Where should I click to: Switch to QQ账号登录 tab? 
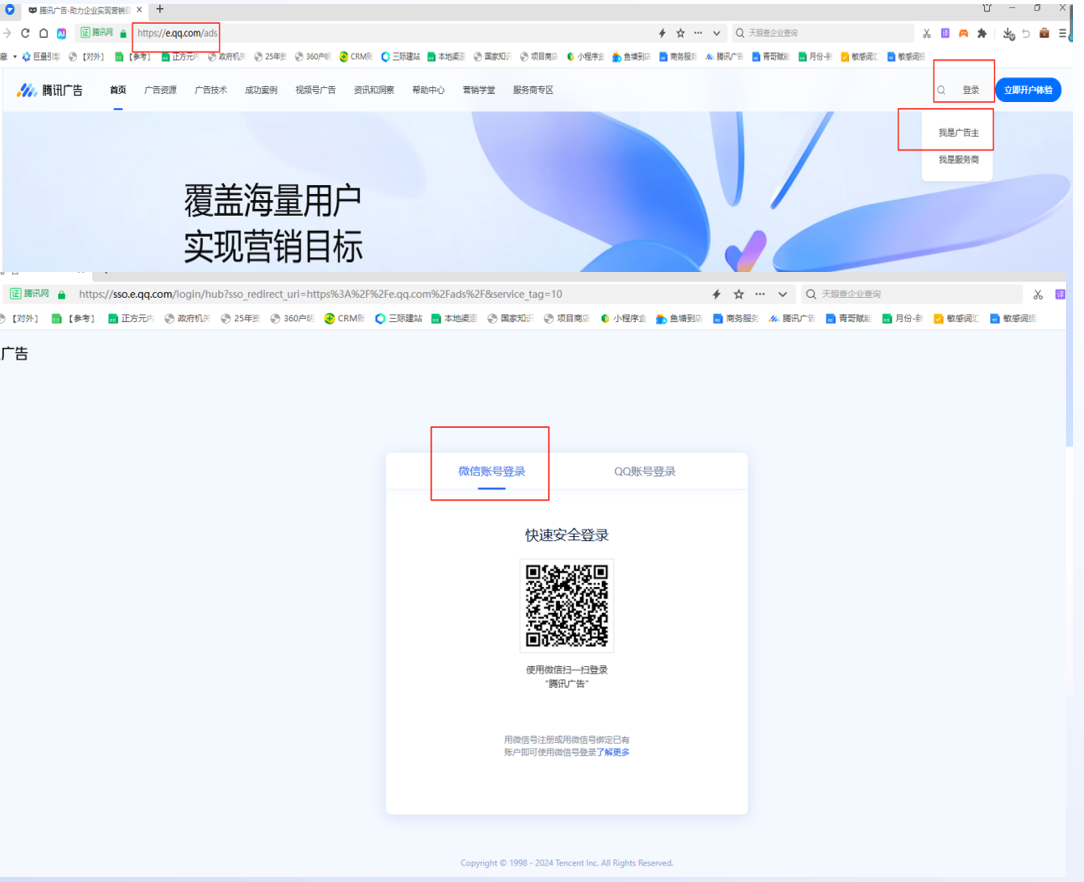pyautogui.click(x=645, y=471)
